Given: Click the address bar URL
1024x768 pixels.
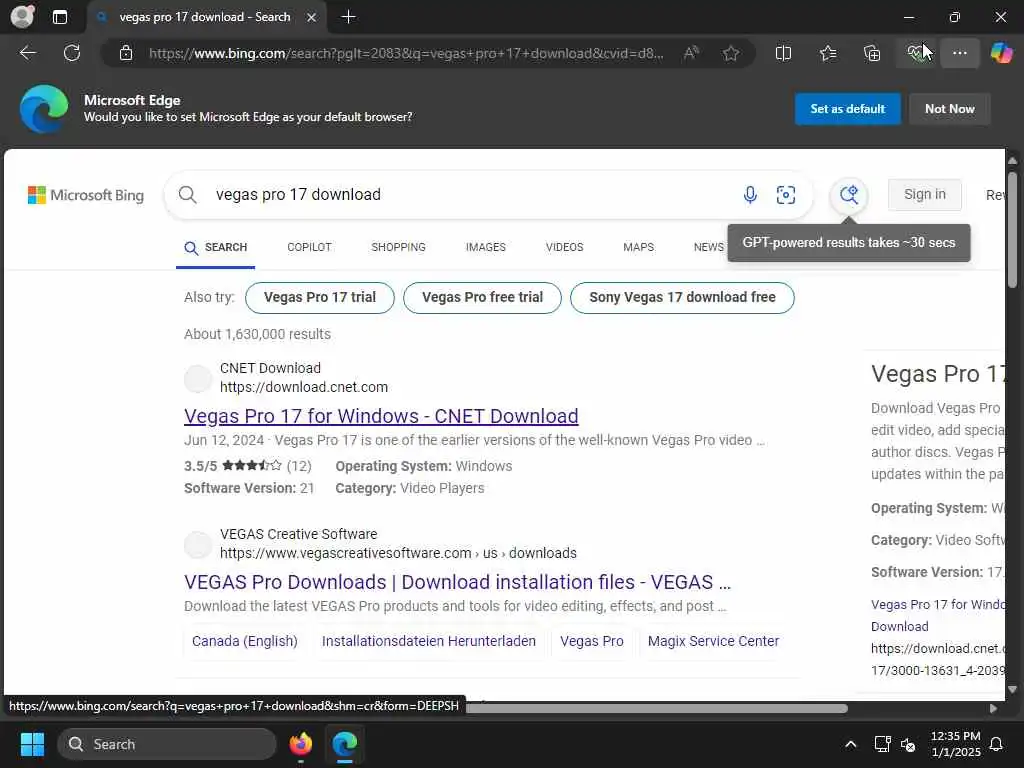Looking at the screenshot, I should coord(406,53).
